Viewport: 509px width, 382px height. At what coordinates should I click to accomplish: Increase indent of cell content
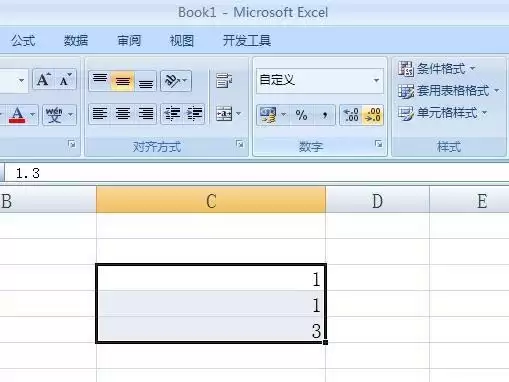pos(194,114)
